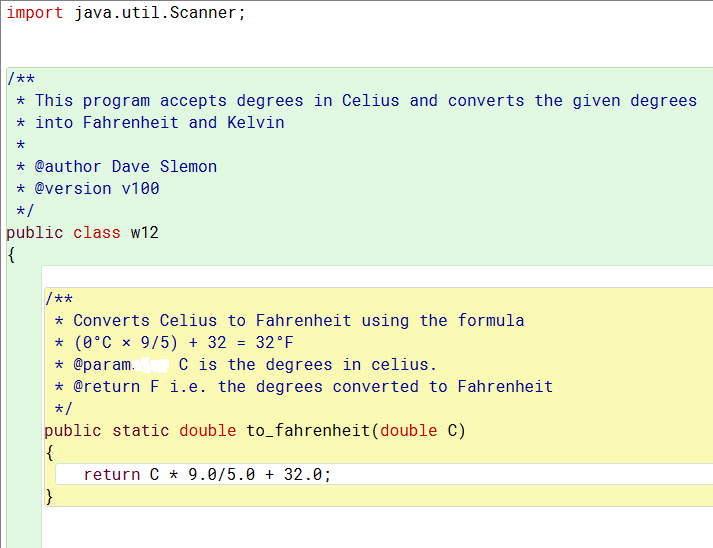Click the static keyword in method signature

tap(141, 430)
